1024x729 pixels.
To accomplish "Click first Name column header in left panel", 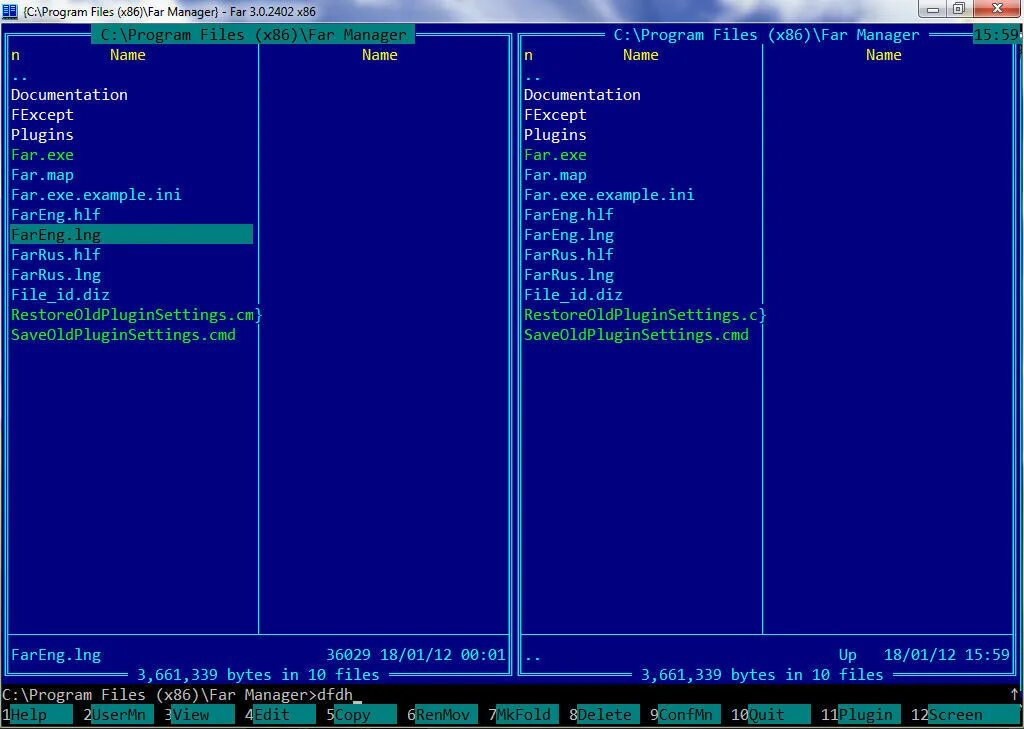I will 127,55.
